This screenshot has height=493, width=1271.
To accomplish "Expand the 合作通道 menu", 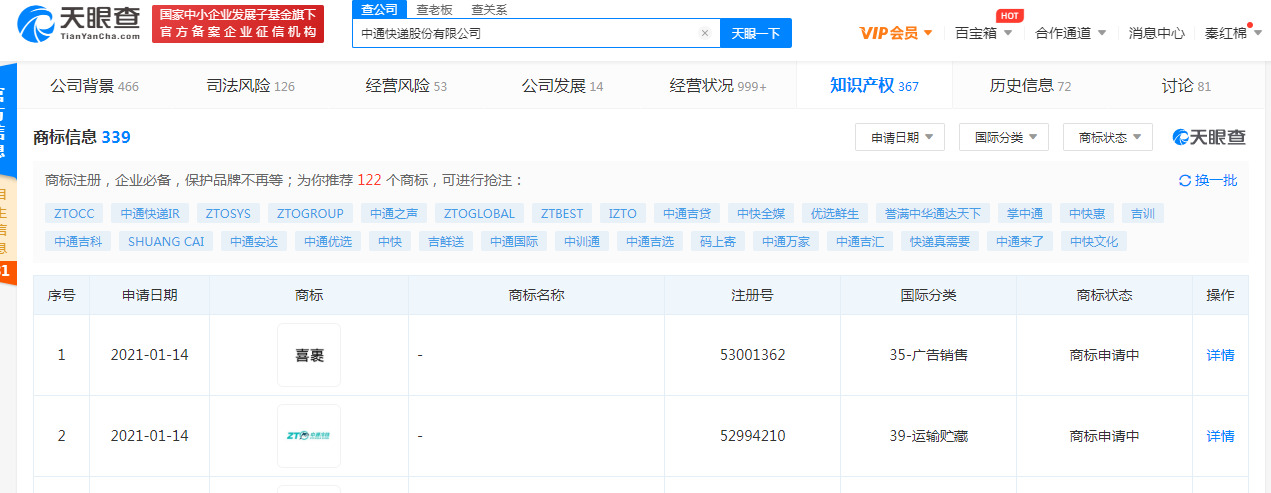I will coord(1071,33).
